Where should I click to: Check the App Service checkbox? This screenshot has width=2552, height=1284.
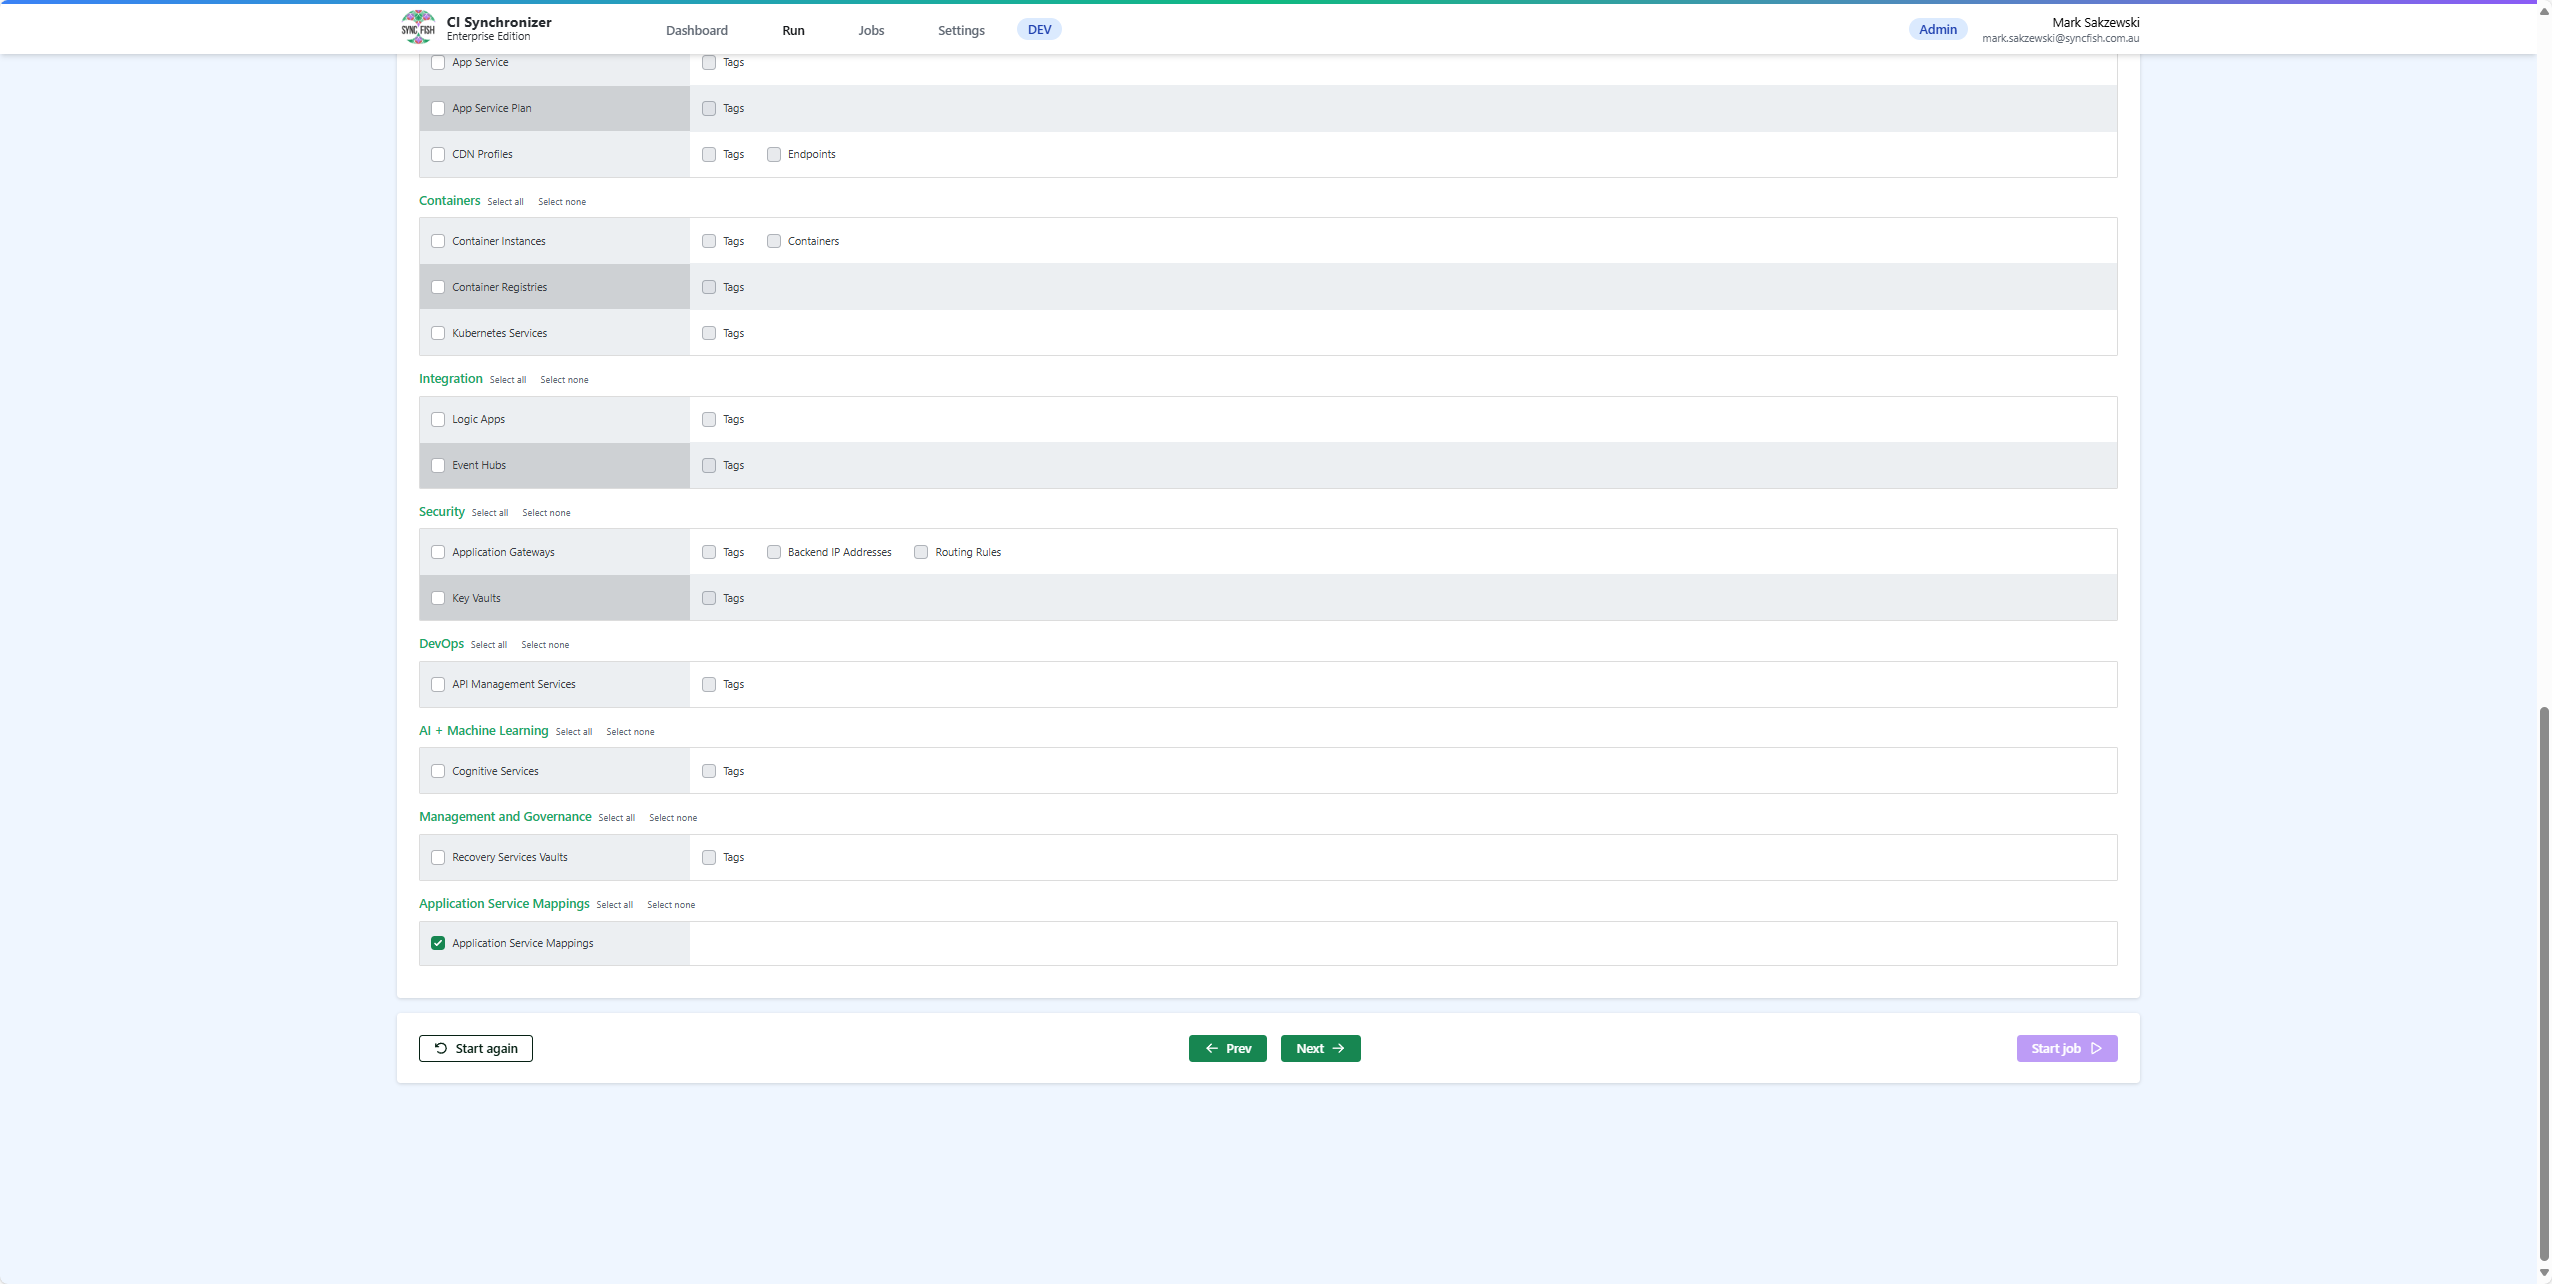[438, 63]
